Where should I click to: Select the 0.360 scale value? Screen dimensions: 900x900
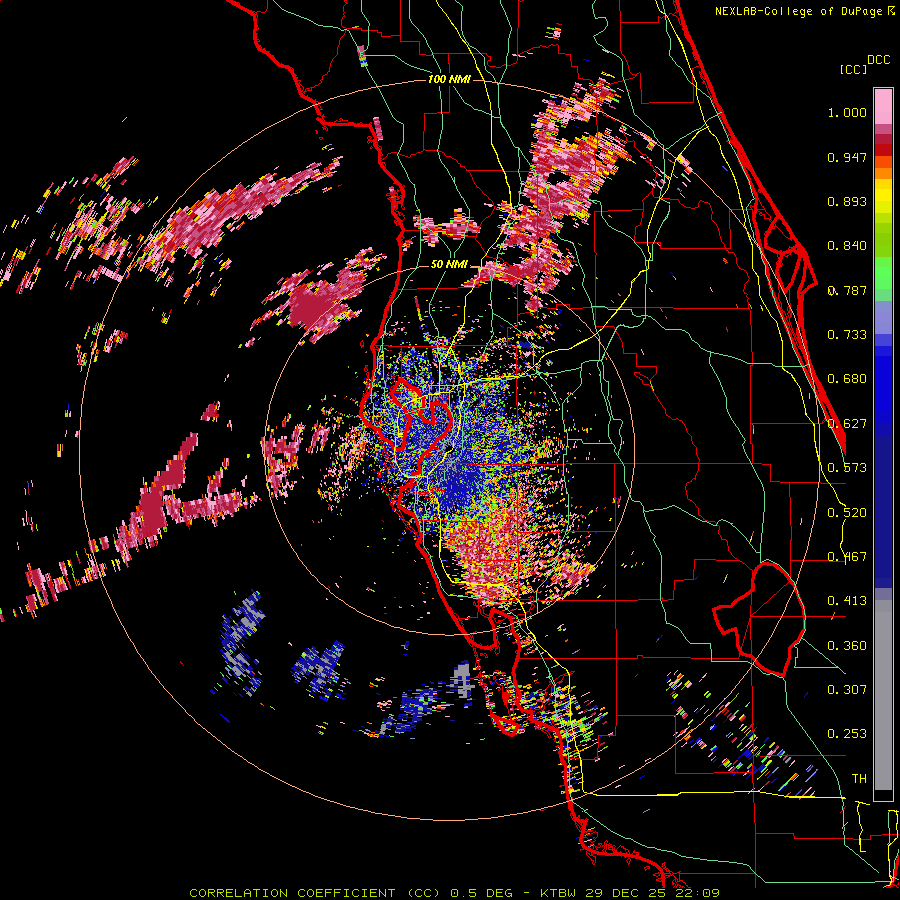coord(847,646)
